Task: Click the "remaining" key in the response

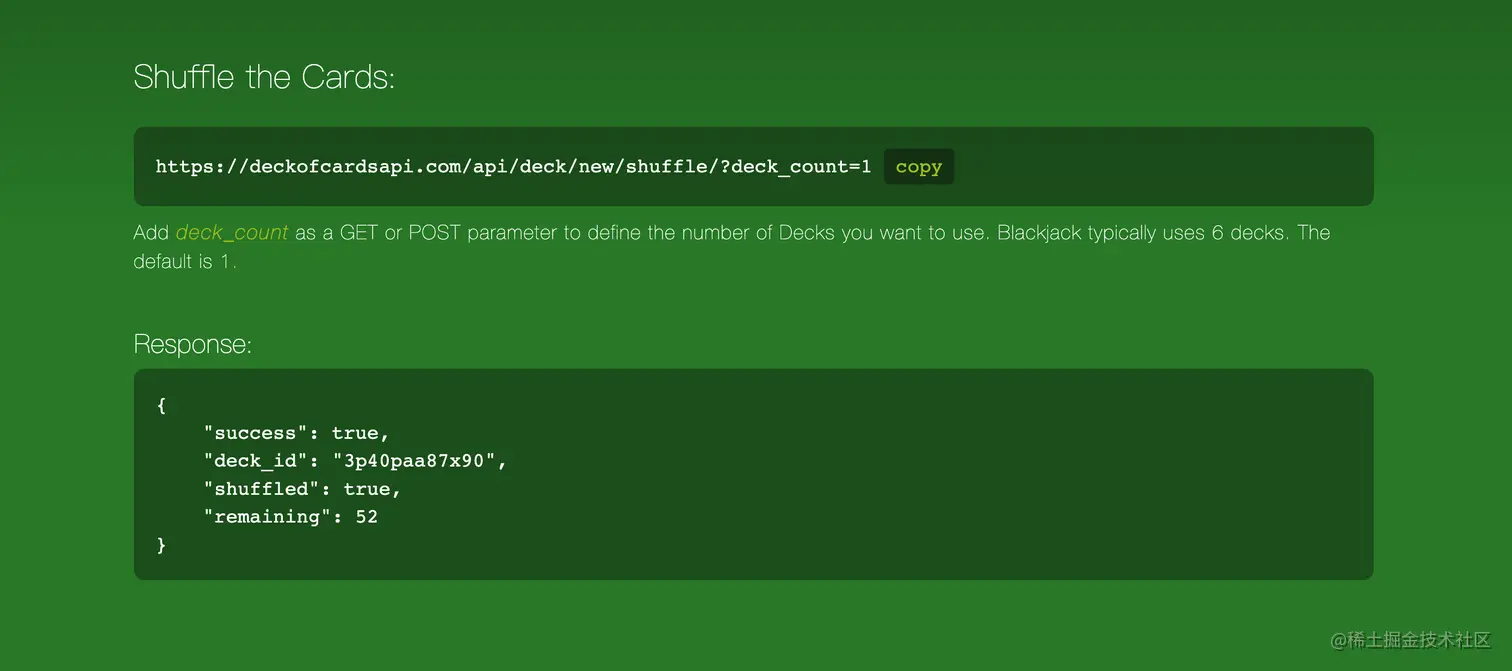Action: [x=268, y=517]
